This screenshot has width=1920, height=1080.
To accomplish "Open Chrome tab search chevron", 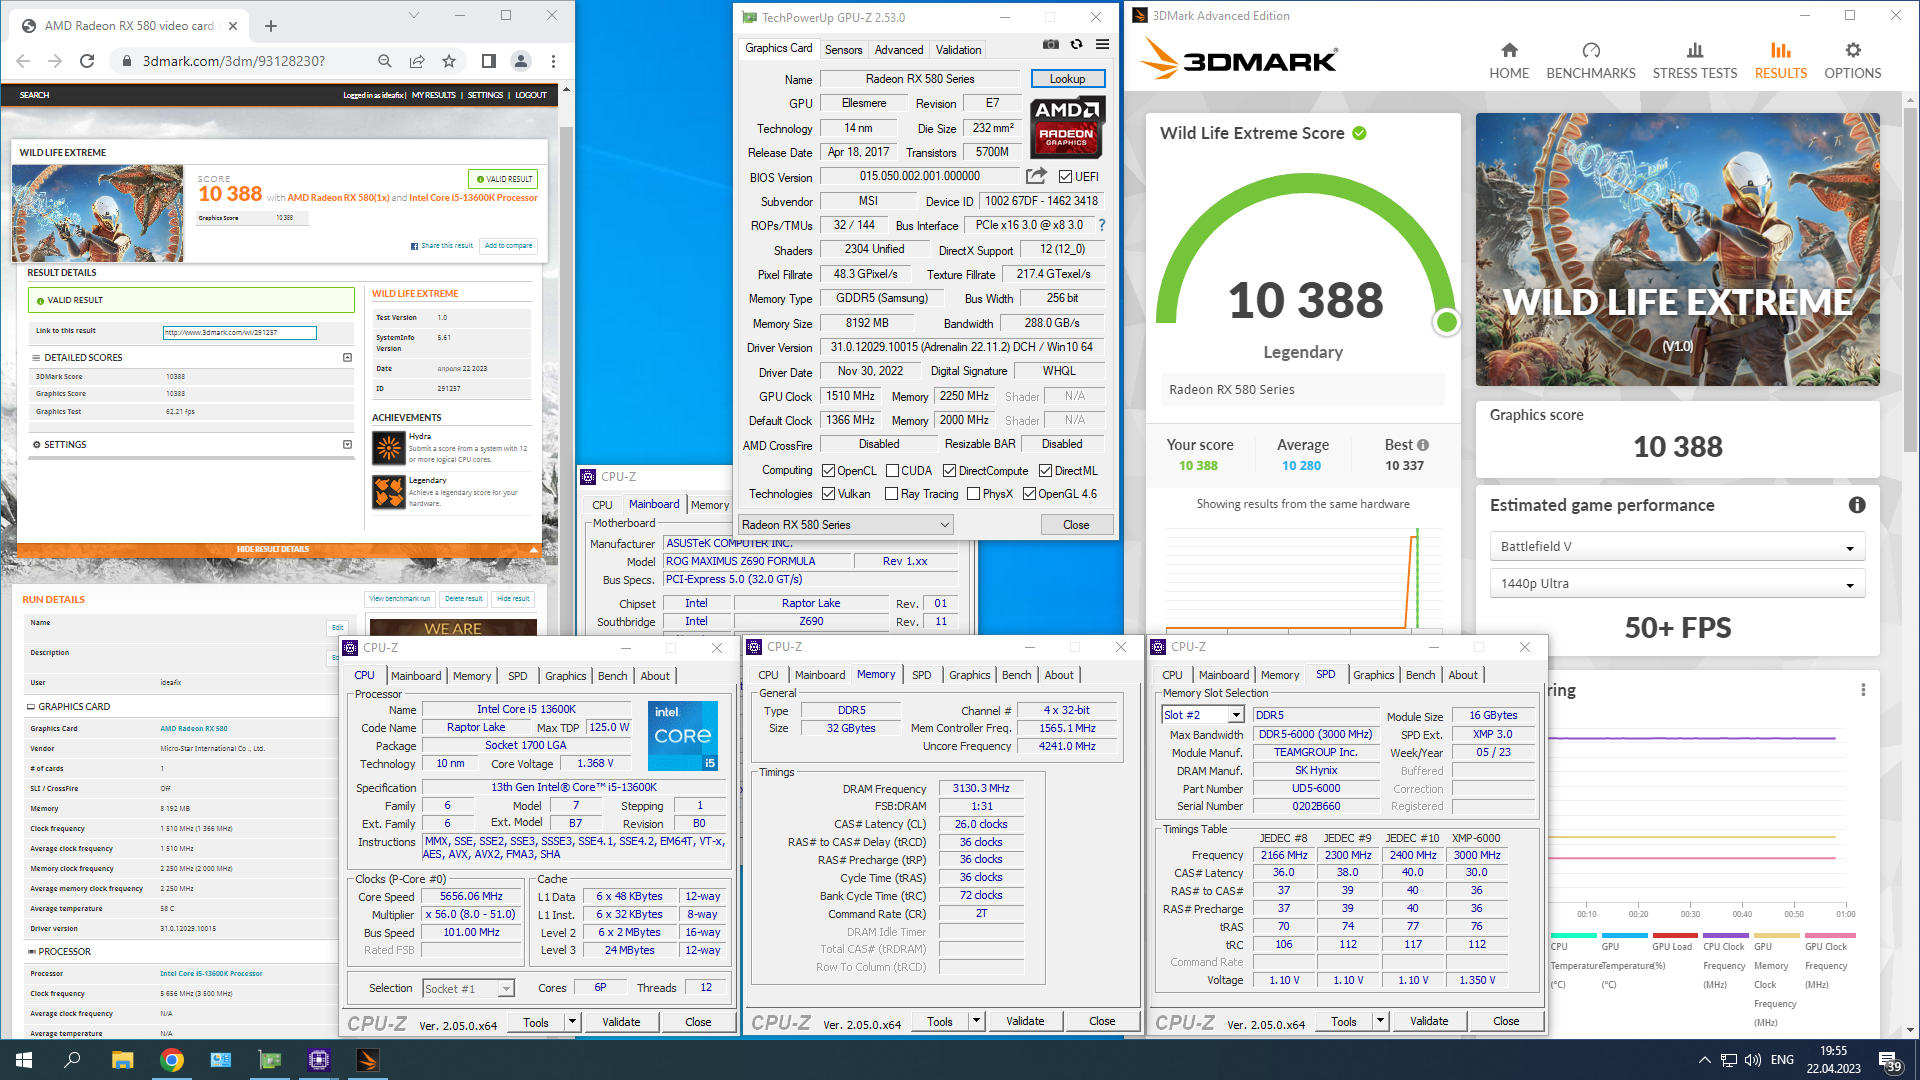I will coord(415,16).
